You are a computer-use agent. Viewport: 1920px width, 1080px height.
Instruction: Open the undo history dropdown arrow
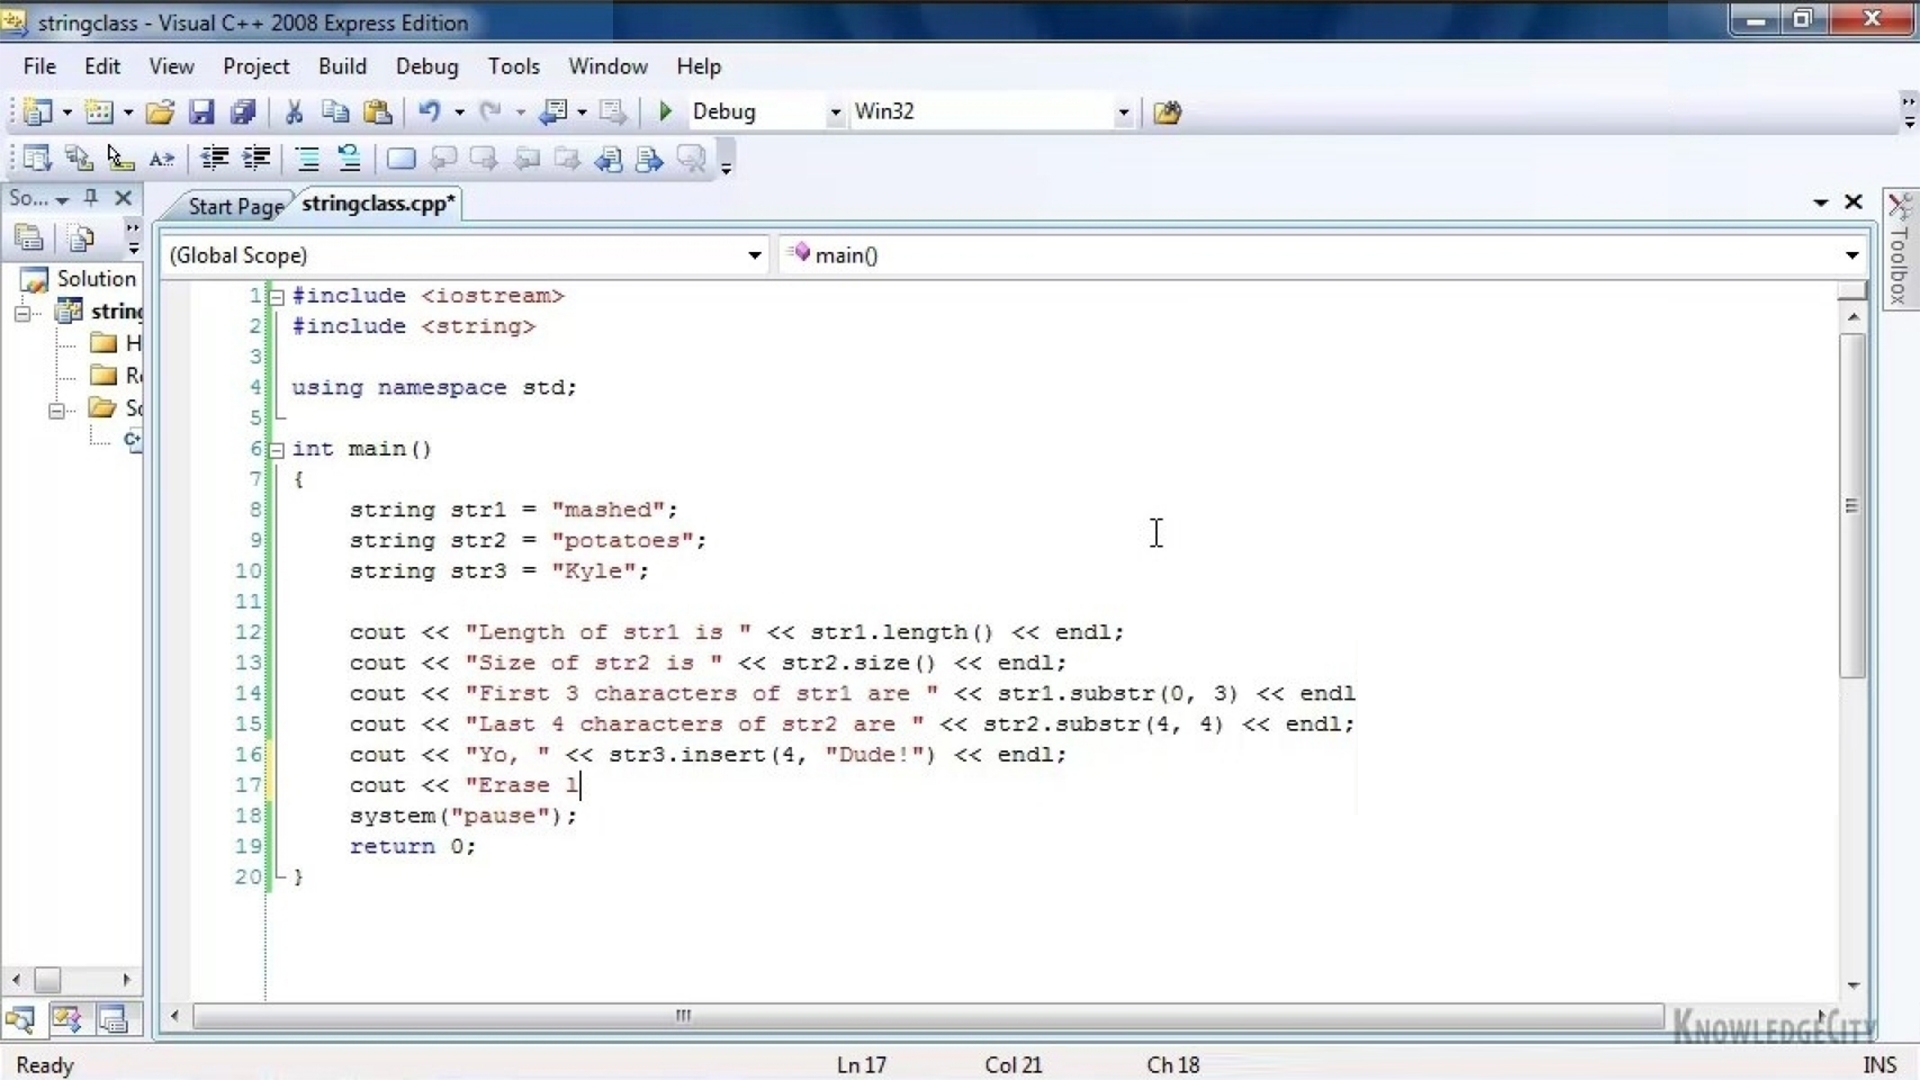click(460, 112)
